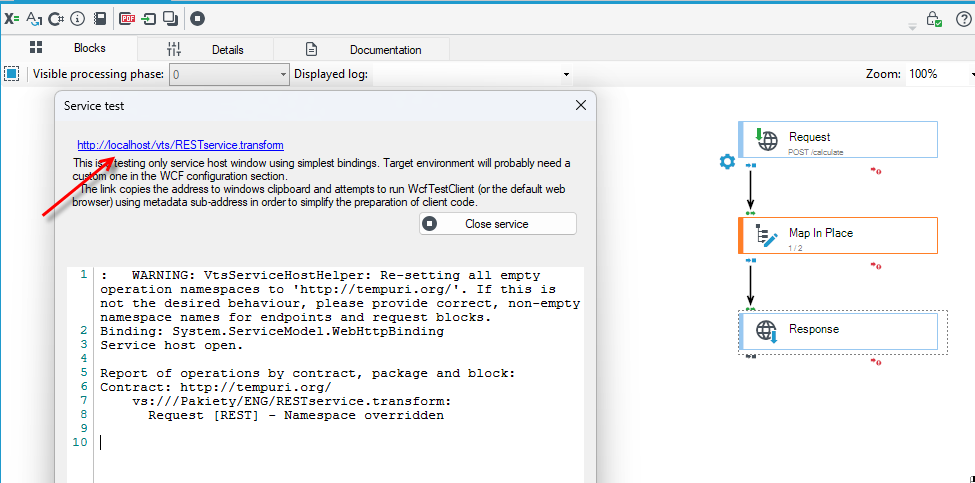Select the Response block
Viewport: 975px width, 483px height.
tap(838, 331)
